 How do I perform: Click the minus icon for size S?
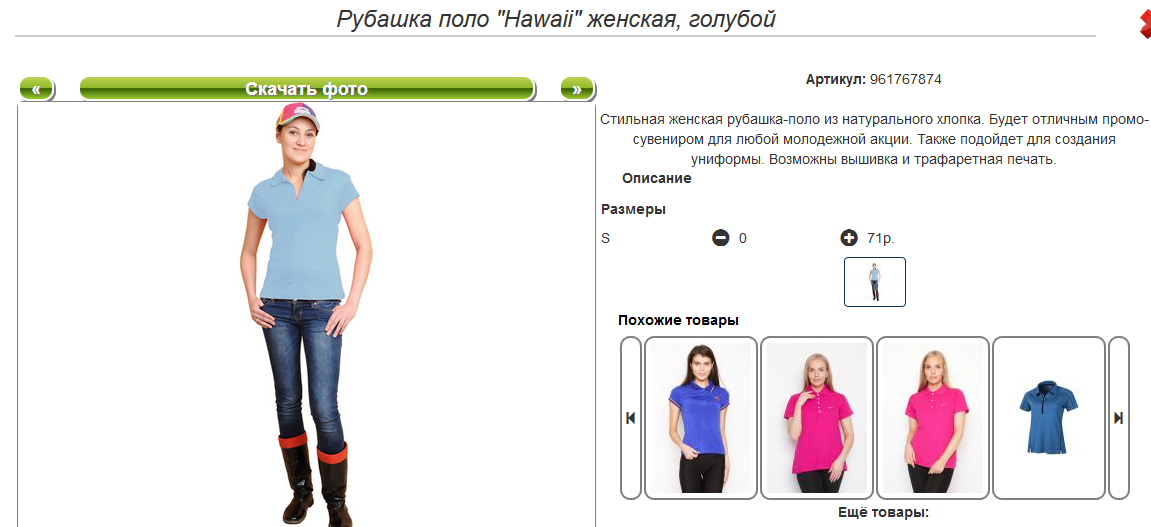(x=720, y=238)
